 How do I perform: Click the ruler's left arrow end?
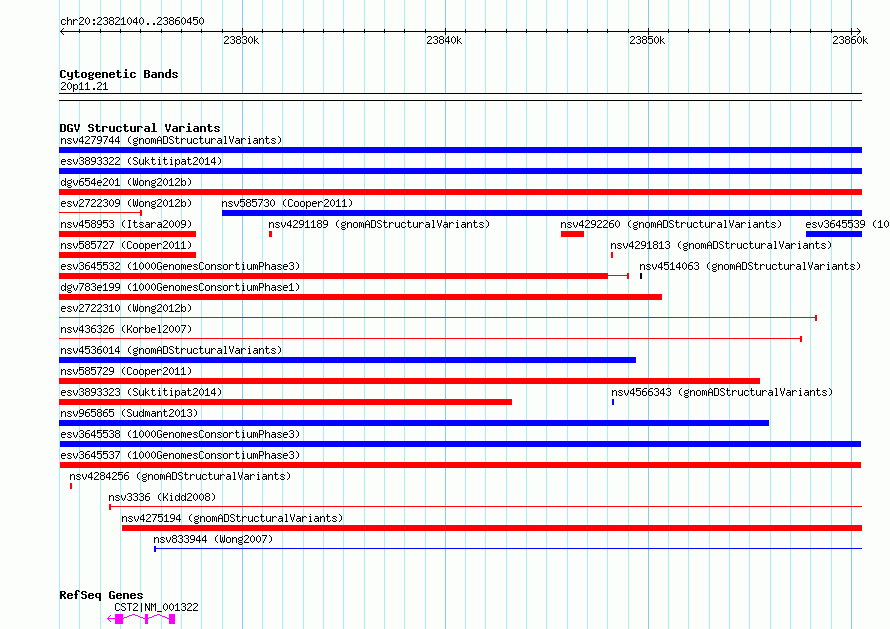coord(62,31)
